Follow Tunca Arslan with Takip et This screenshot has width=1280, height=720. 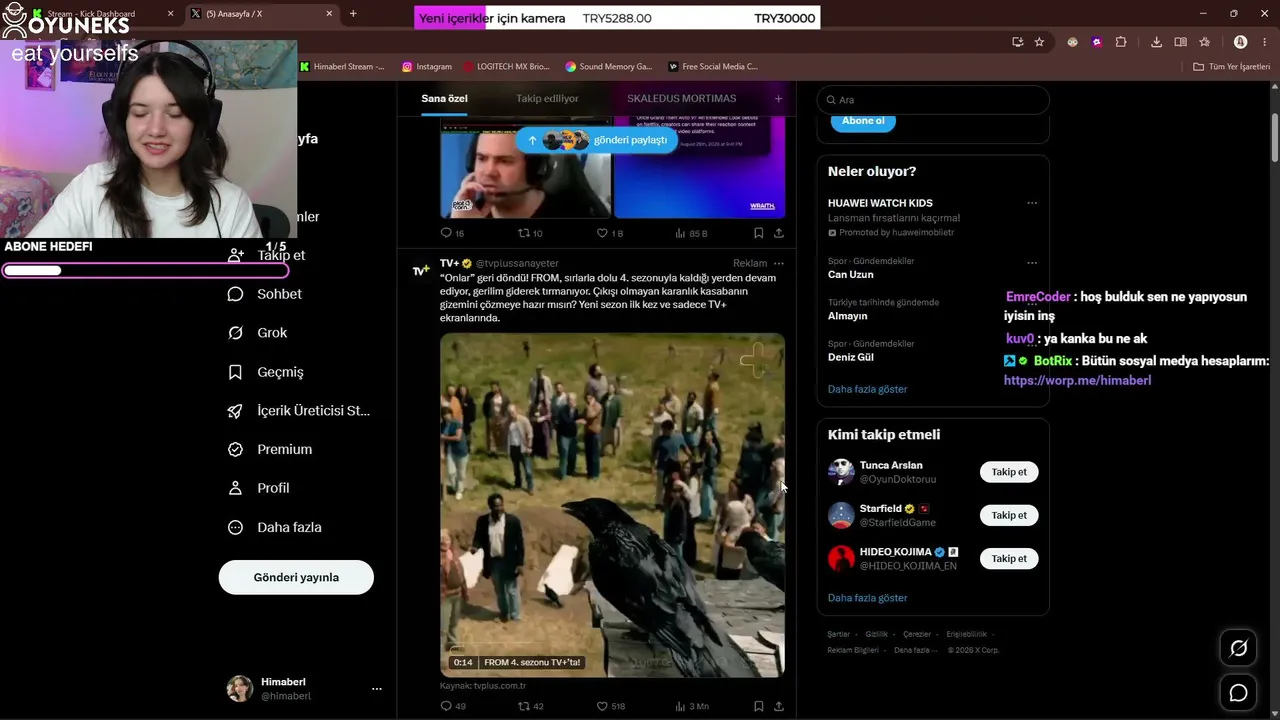tap(1009, 472)
